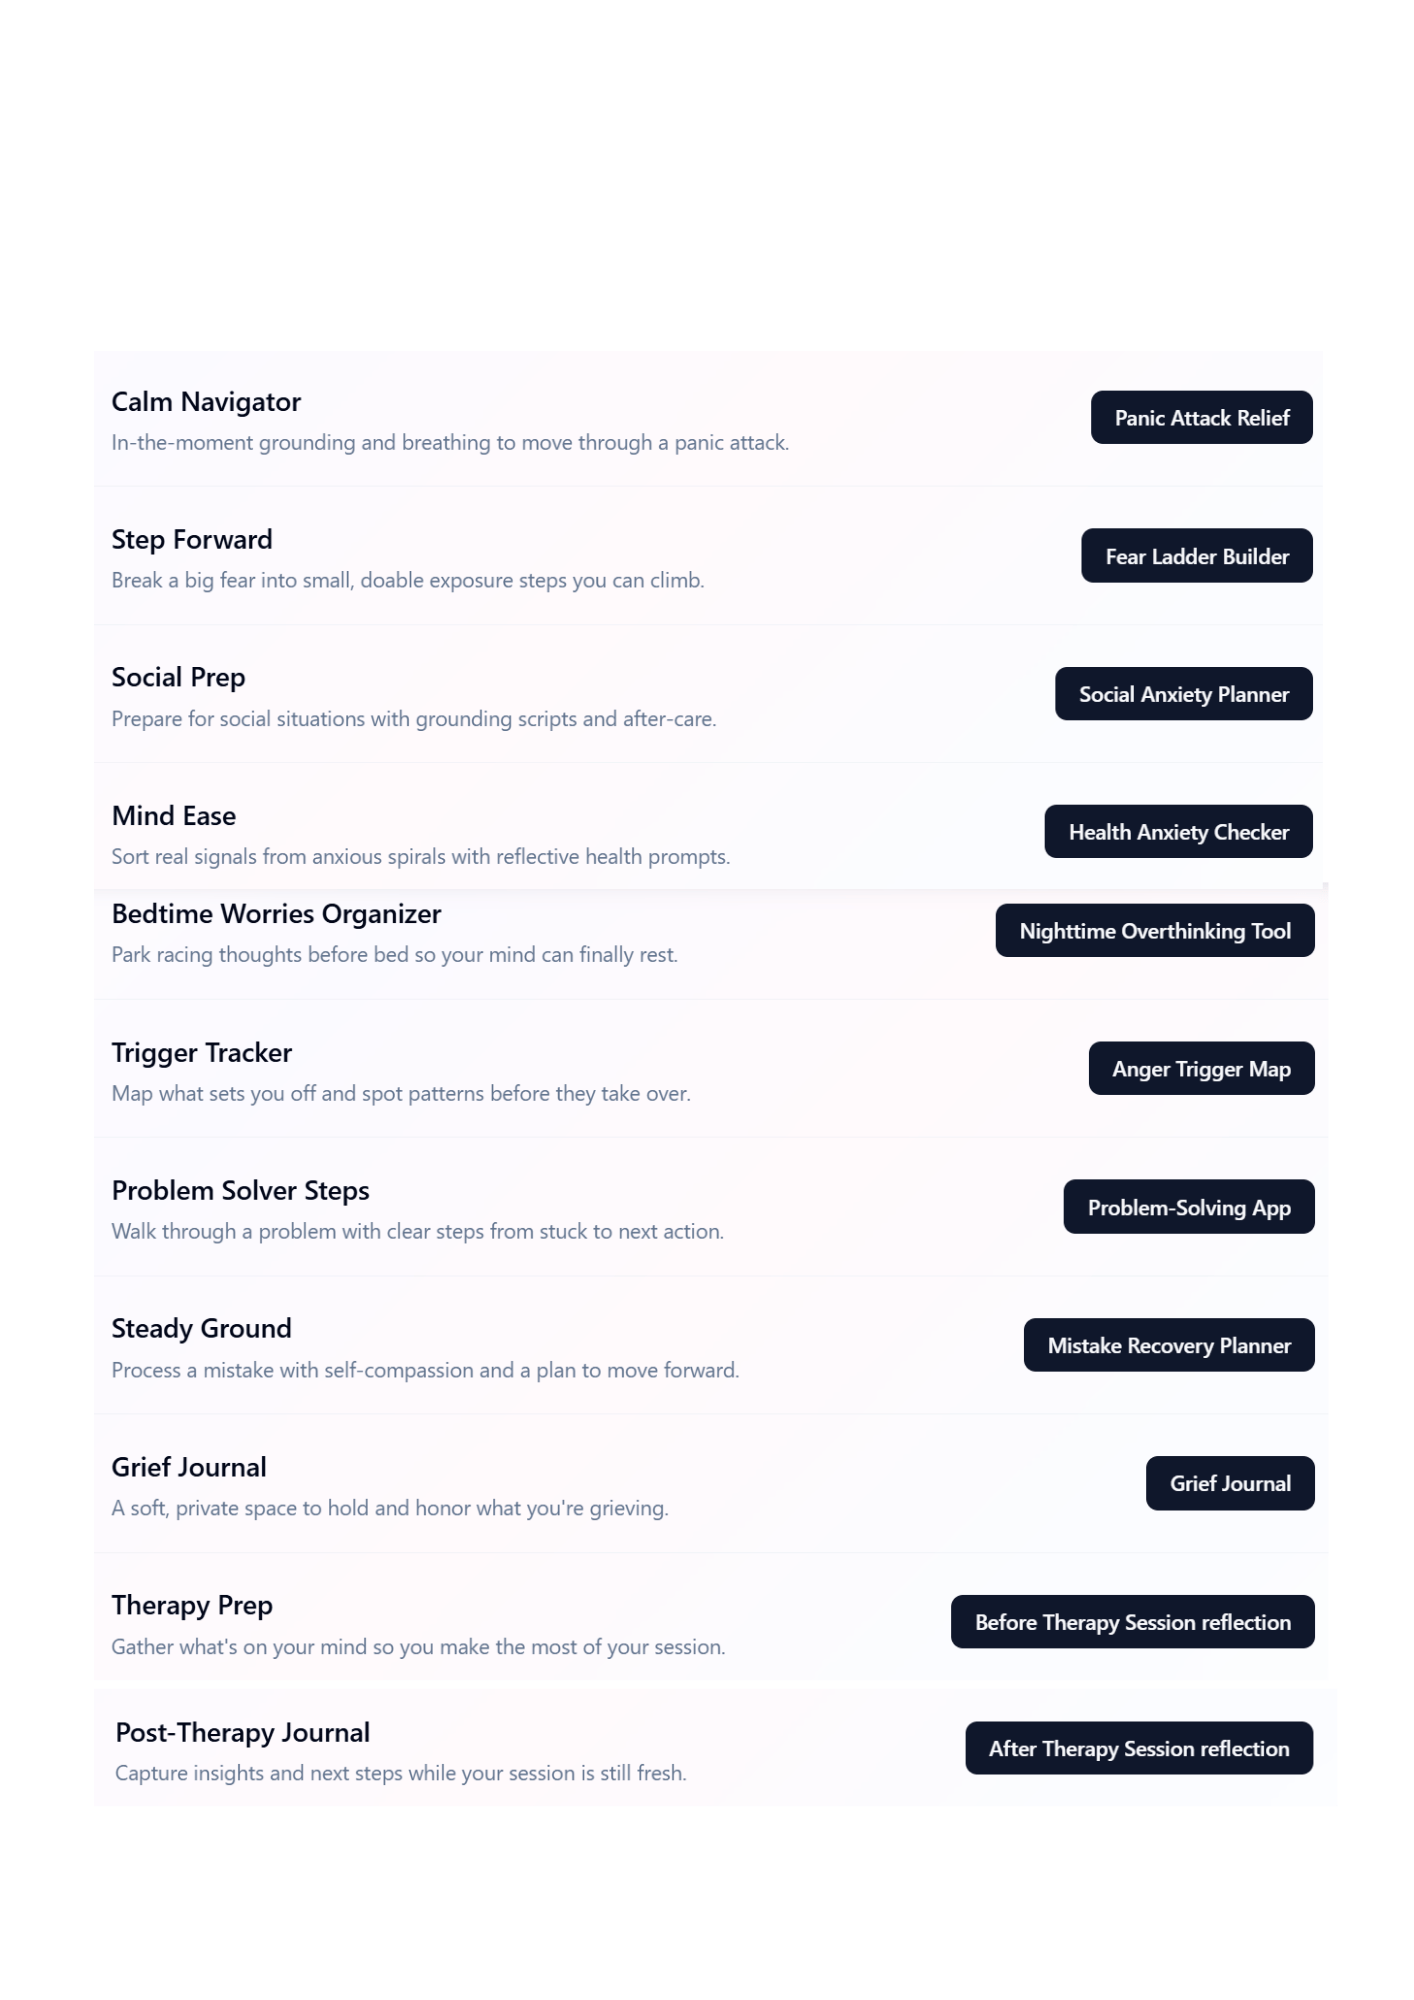Open the Mistake Recovery Planner

click(x=1169, y=1345)
